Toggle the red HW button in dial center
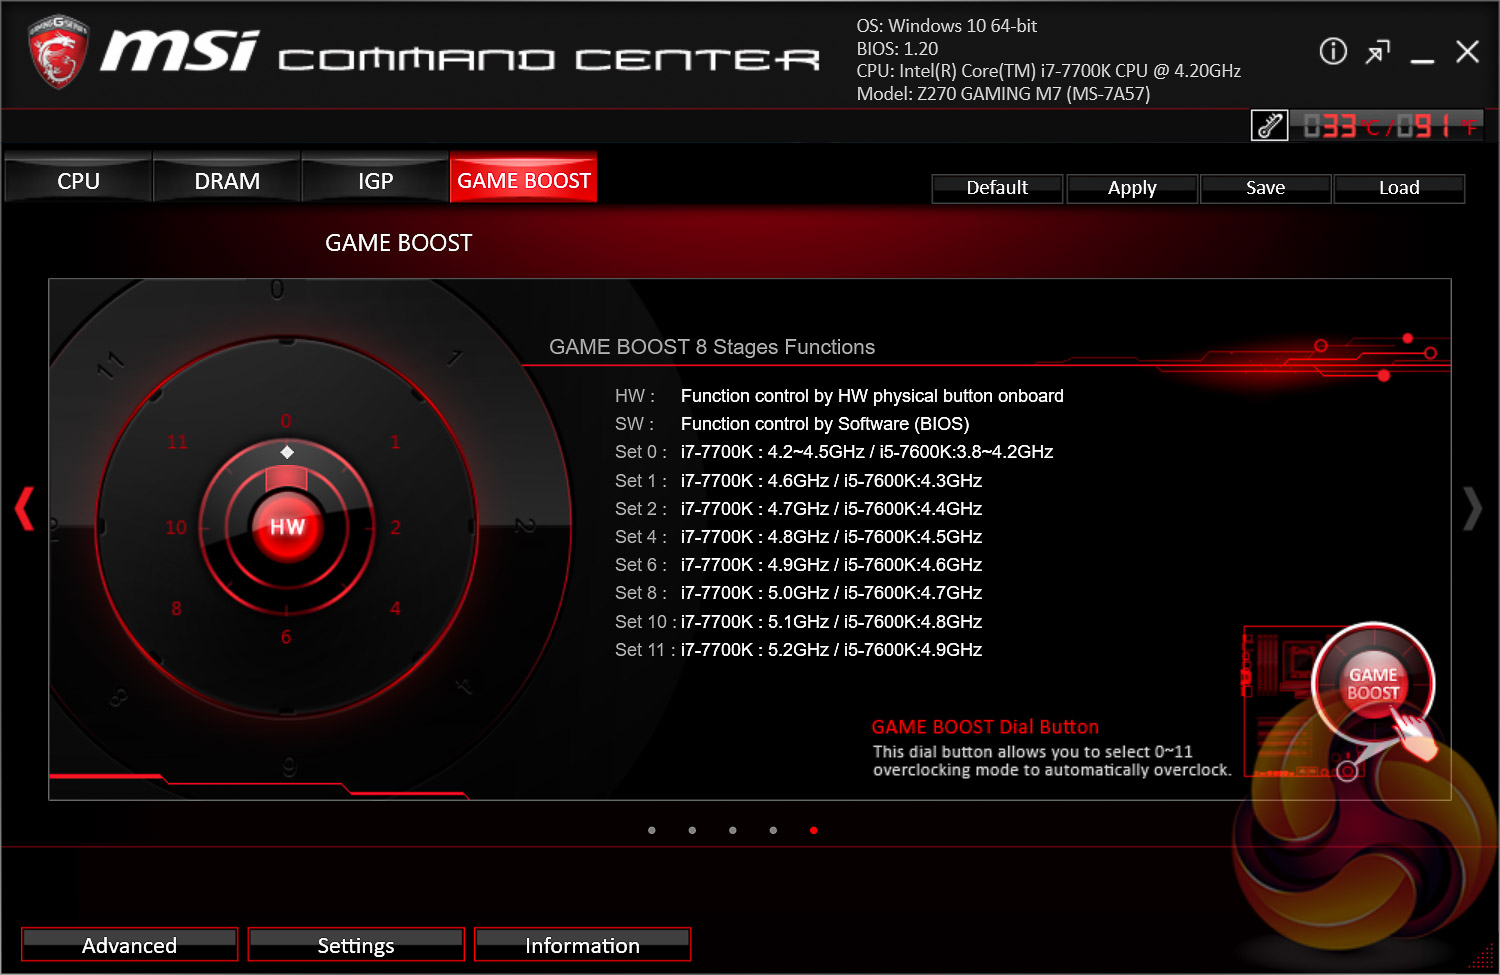The width and height of the screenshot is (1500, 975). click(x=287, y=527)
